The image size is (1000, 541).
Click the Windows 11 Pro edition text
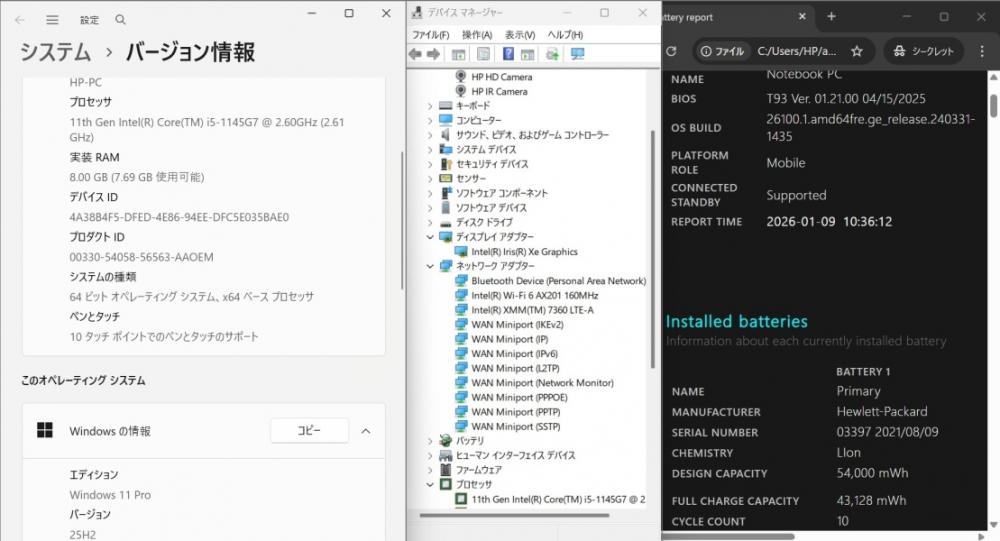point(110,494)
